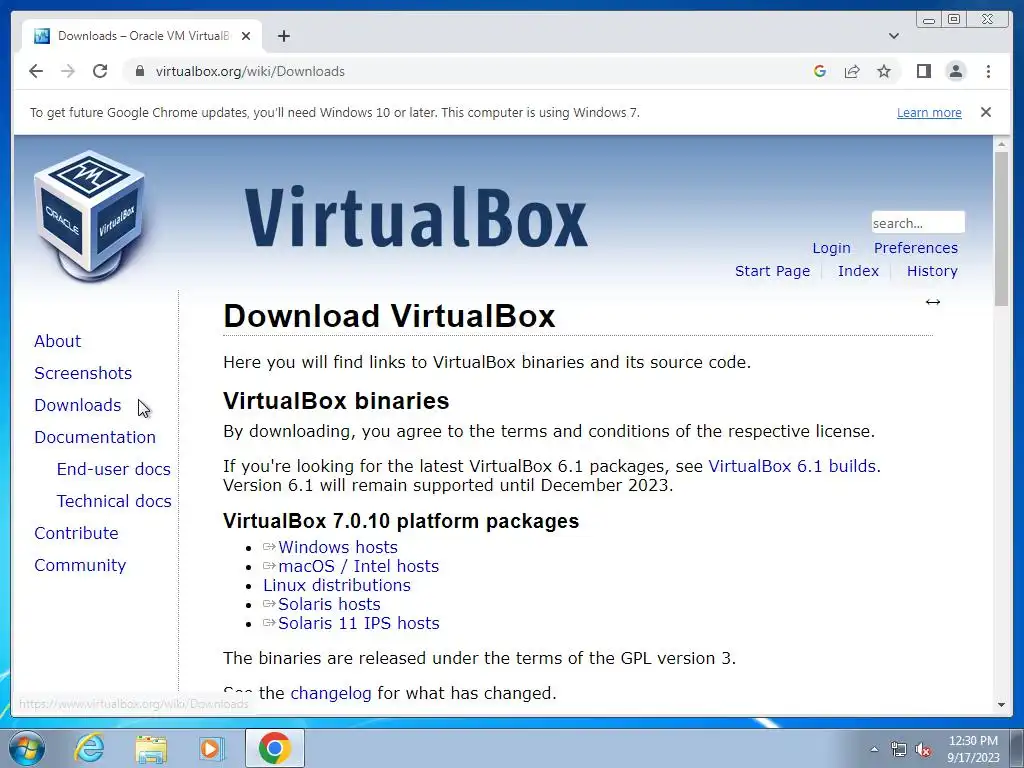The image size is (1024, 768).
Task: Click the page scrollbar down arrow
Action: (1001, 705)
